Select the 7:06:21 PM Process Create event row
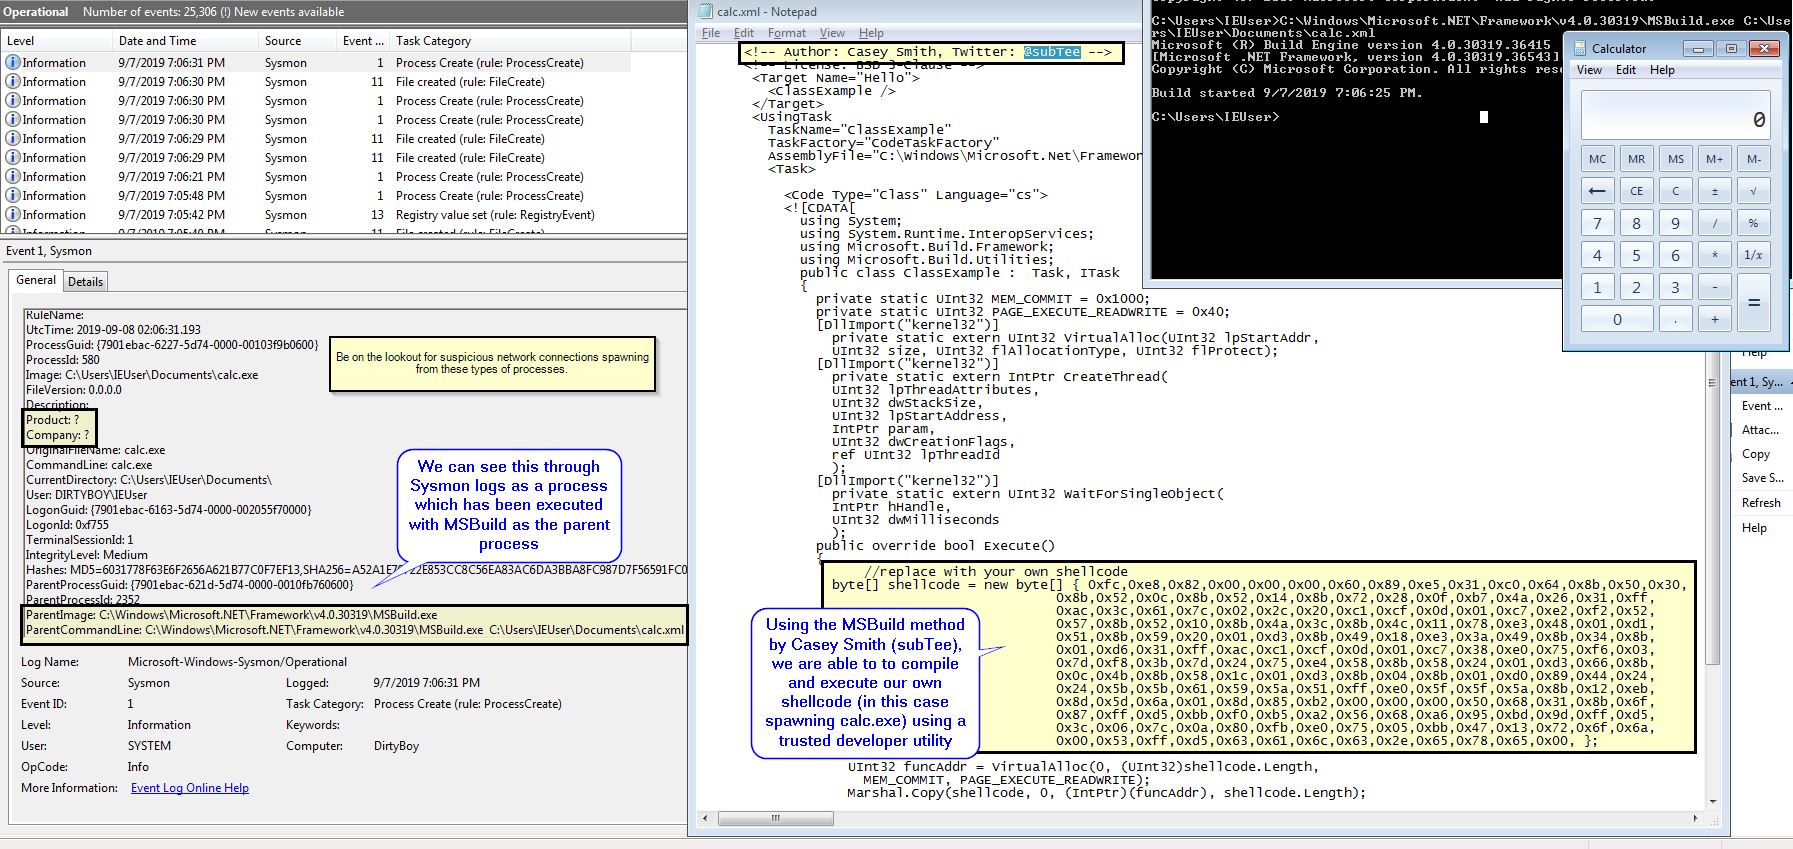Image resolution: width=1793 pixels, height=849 pixels. [x=345, y=177]
